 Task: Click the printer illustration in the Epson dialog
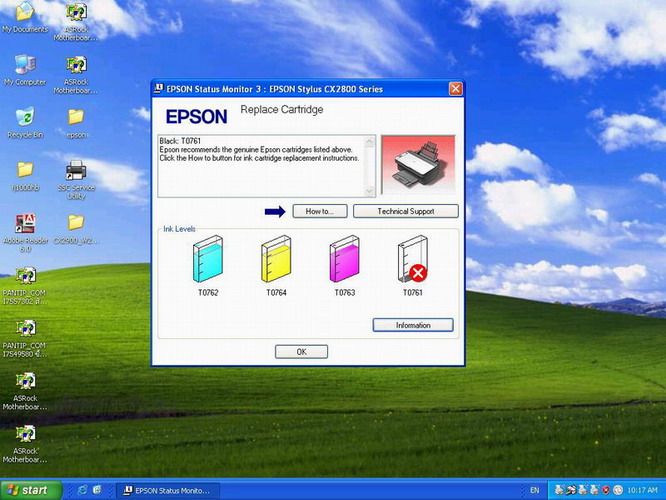coord(418,165)
